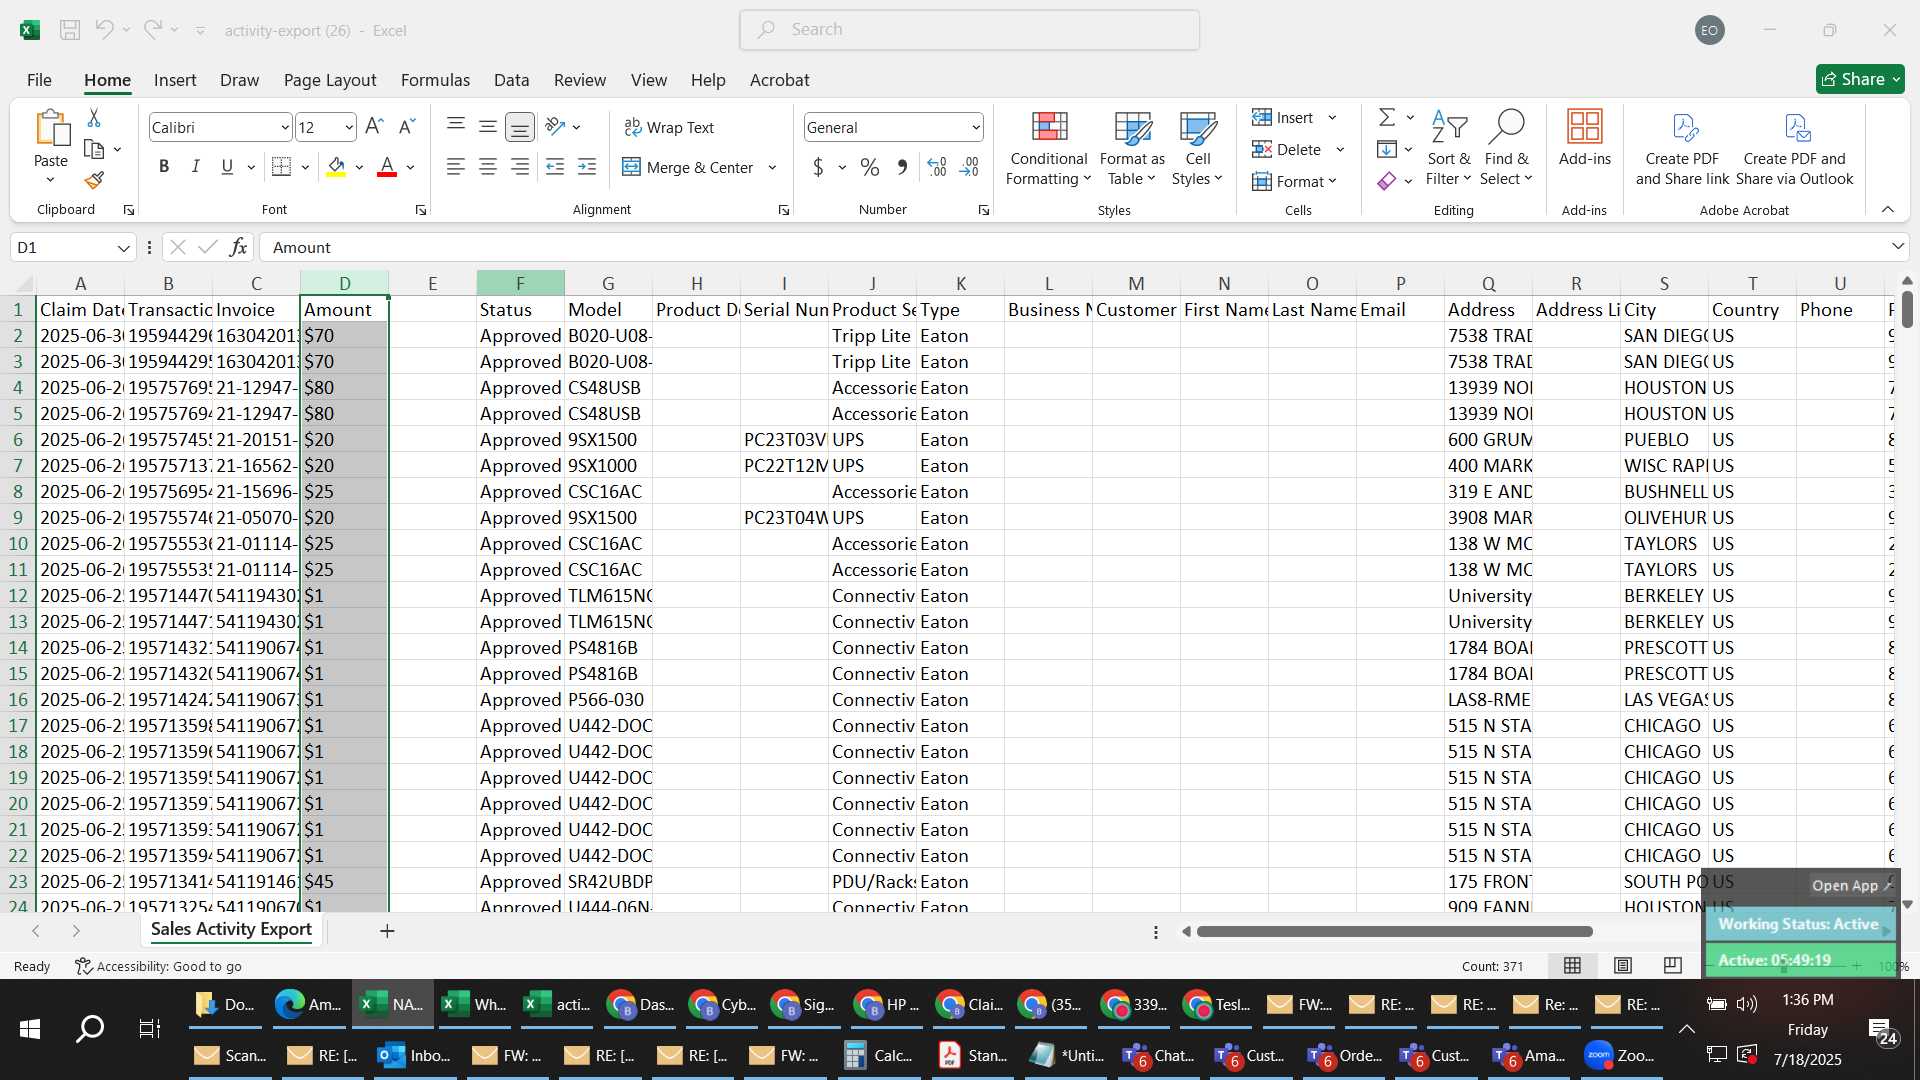Set Top Align vertical alignment

click(456, 126)
